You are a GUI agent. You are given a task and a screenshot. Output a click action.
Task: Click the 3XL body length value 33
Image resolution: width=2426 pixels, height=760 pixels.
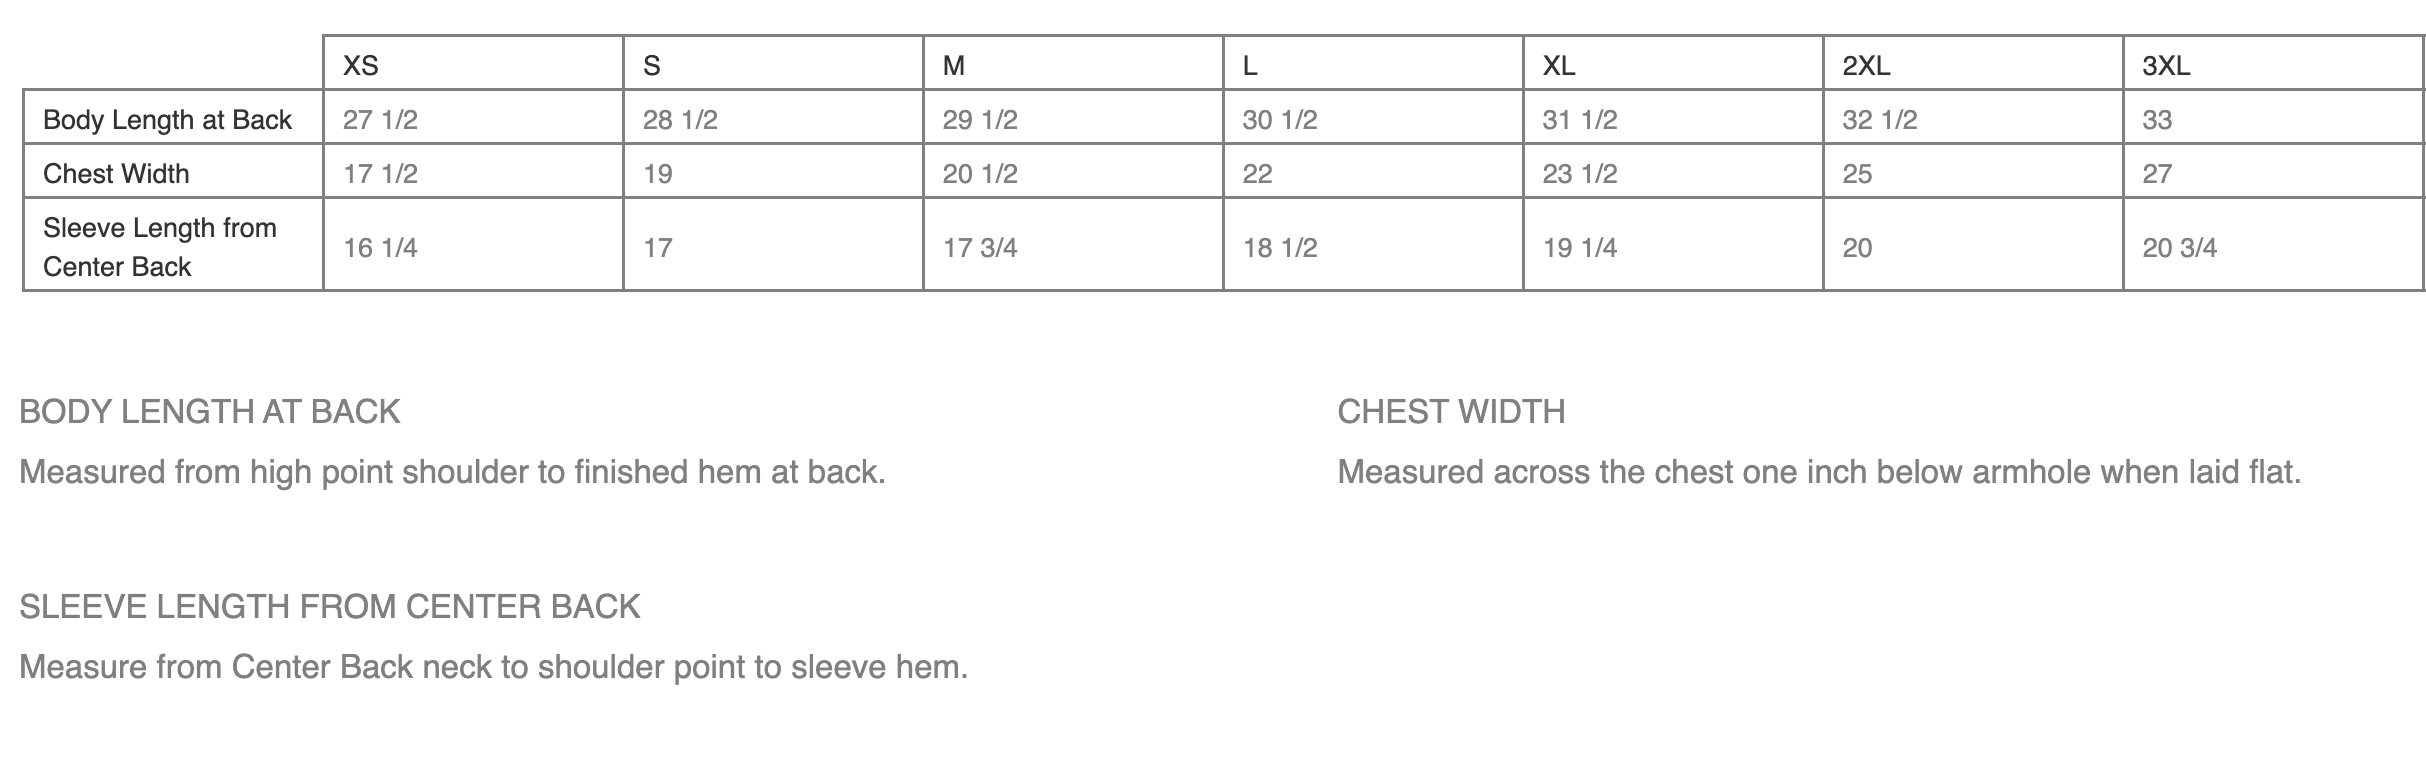coord(2157,120)
